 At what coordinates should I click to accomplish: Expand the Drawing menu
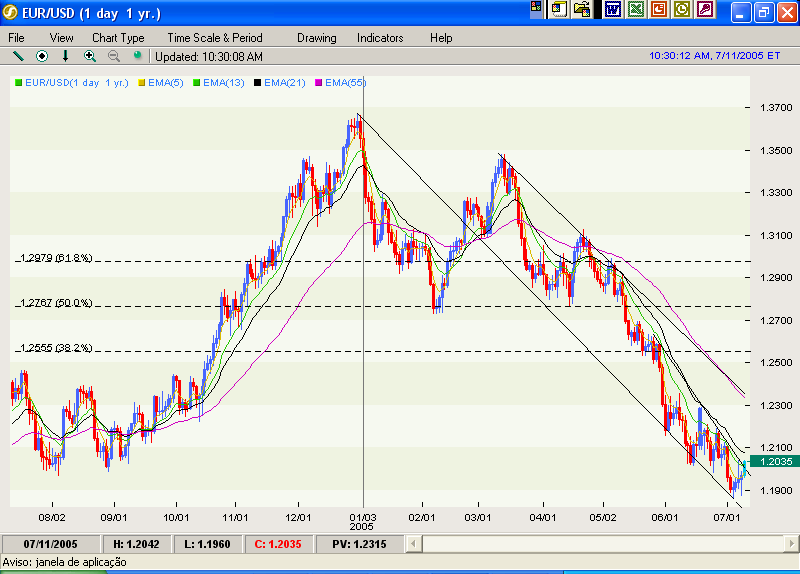(x=316, y=37)
